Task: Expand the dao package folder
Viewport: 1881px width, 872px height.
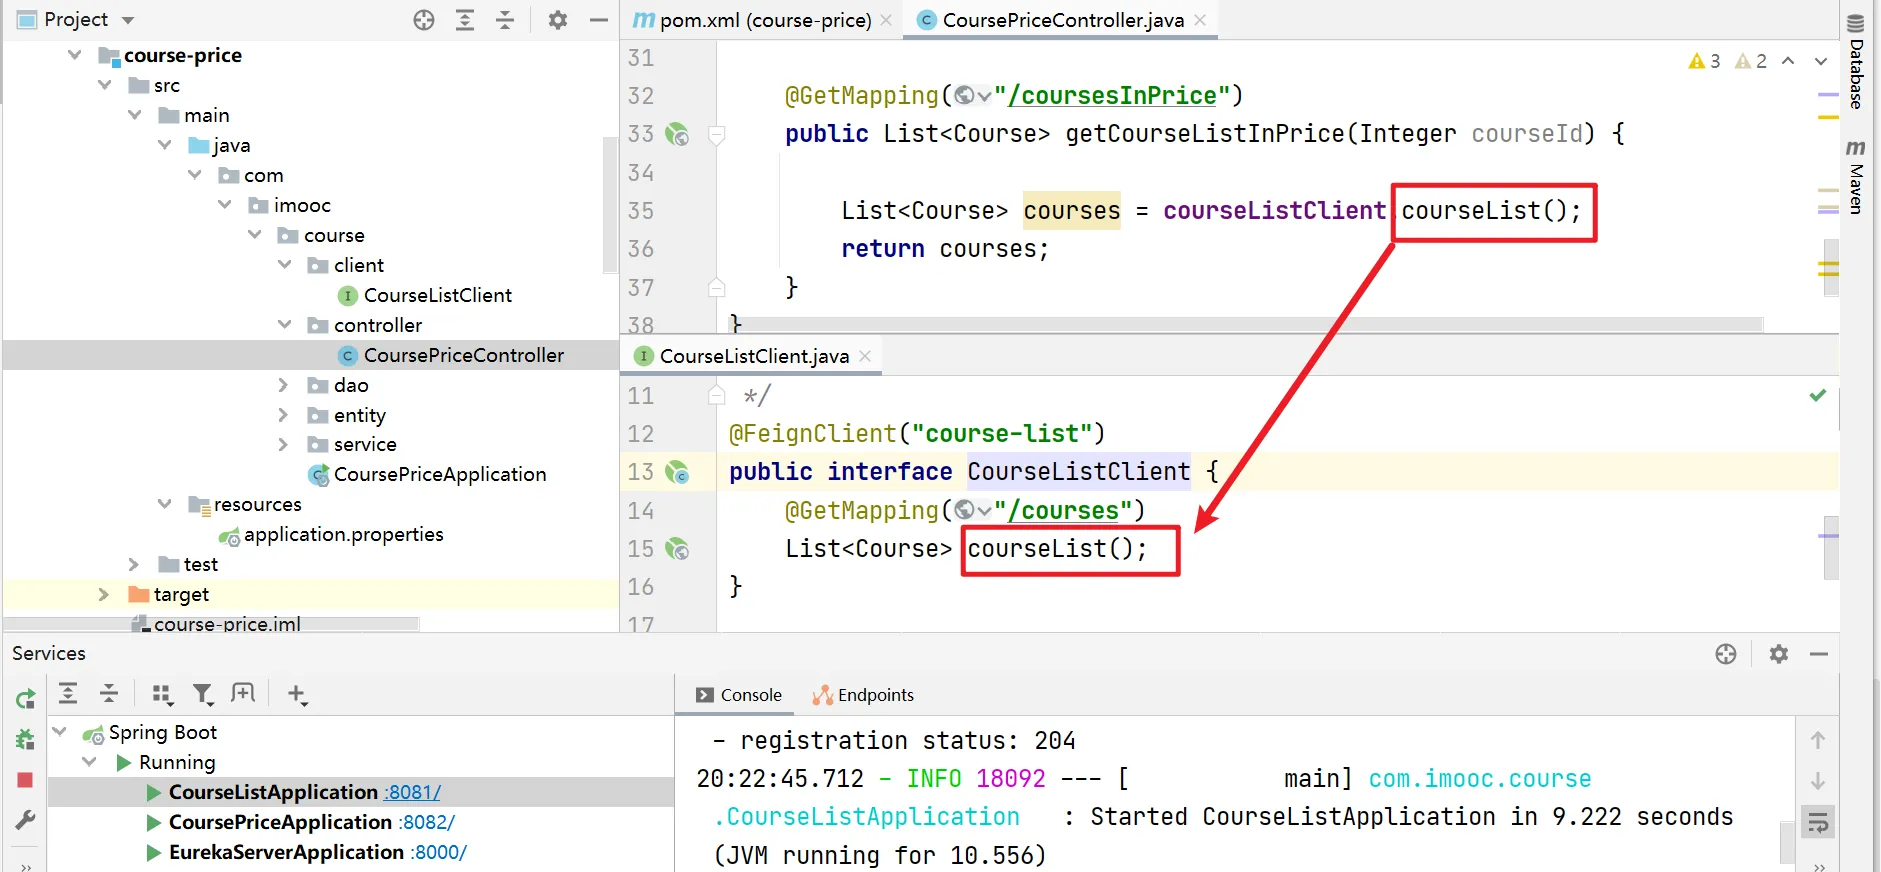Action: click(283, 385)
